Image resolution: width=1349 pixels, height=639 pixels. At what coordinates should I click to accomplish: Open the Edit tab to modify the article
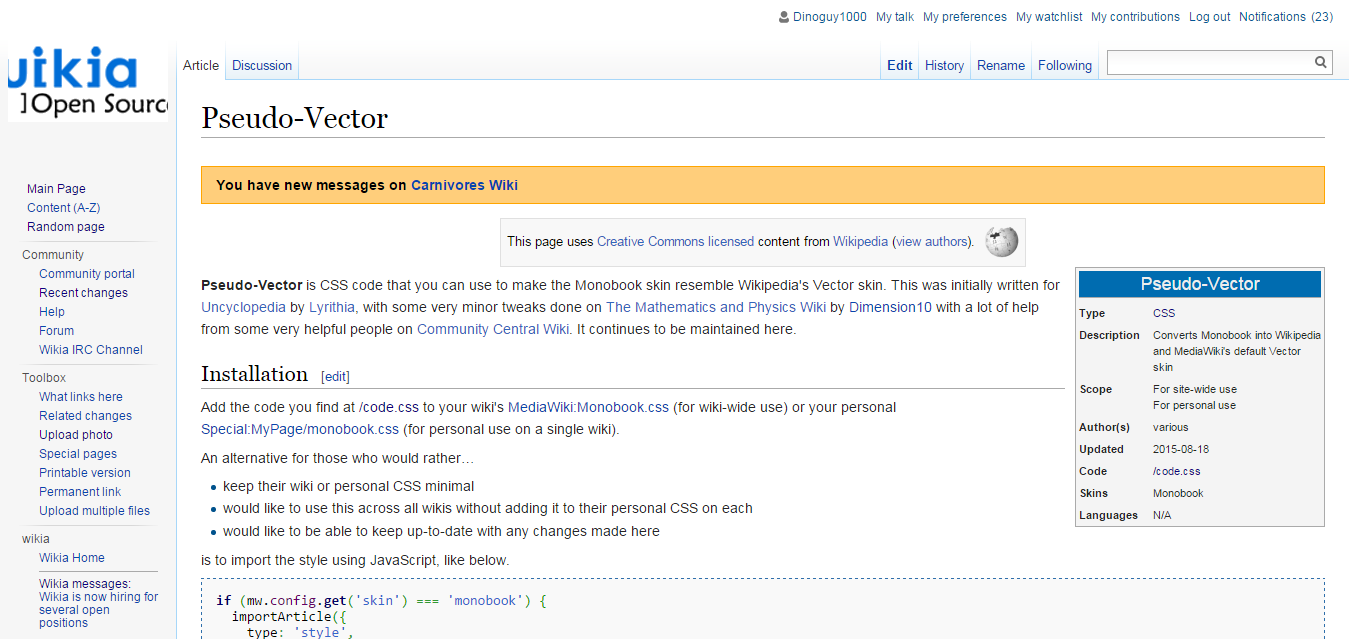899,64
